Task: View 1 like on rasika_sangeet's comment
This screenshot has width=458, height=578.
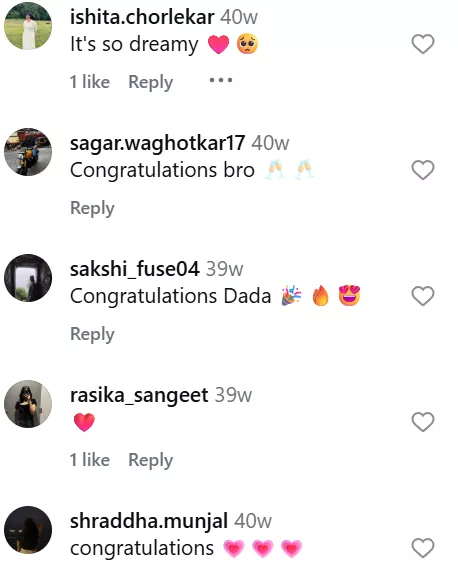Action: 90,460
